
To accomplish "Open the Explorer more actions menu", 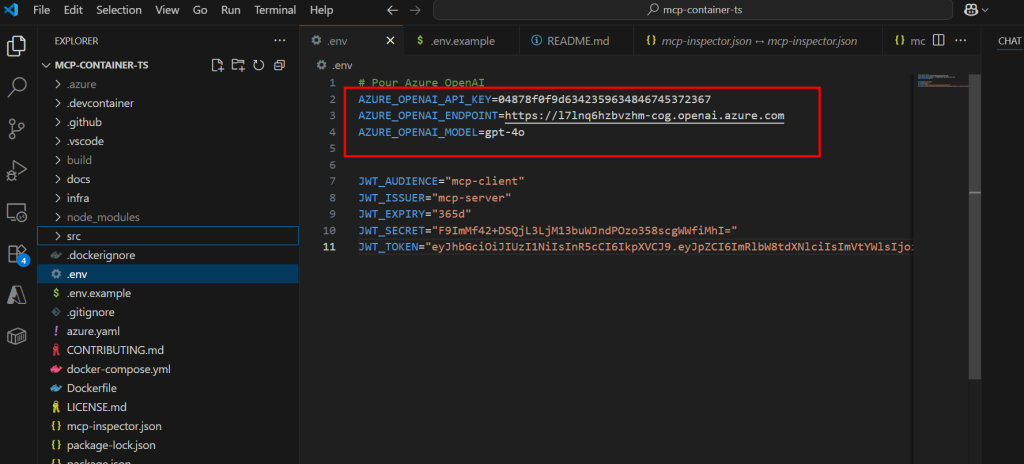I will 280,41.
